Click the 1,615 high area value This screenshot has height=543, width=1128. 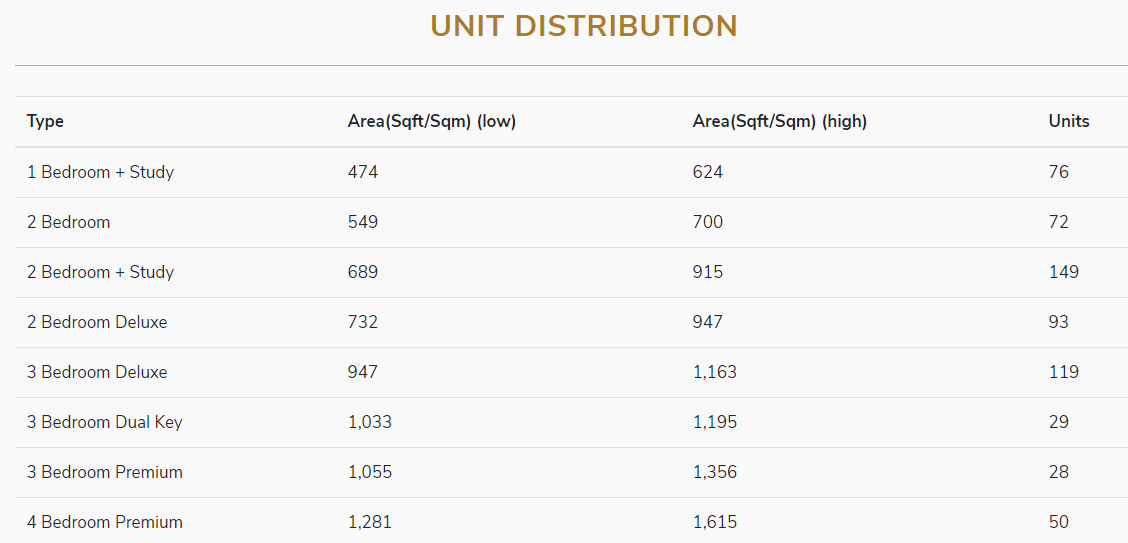click(714, 522)
